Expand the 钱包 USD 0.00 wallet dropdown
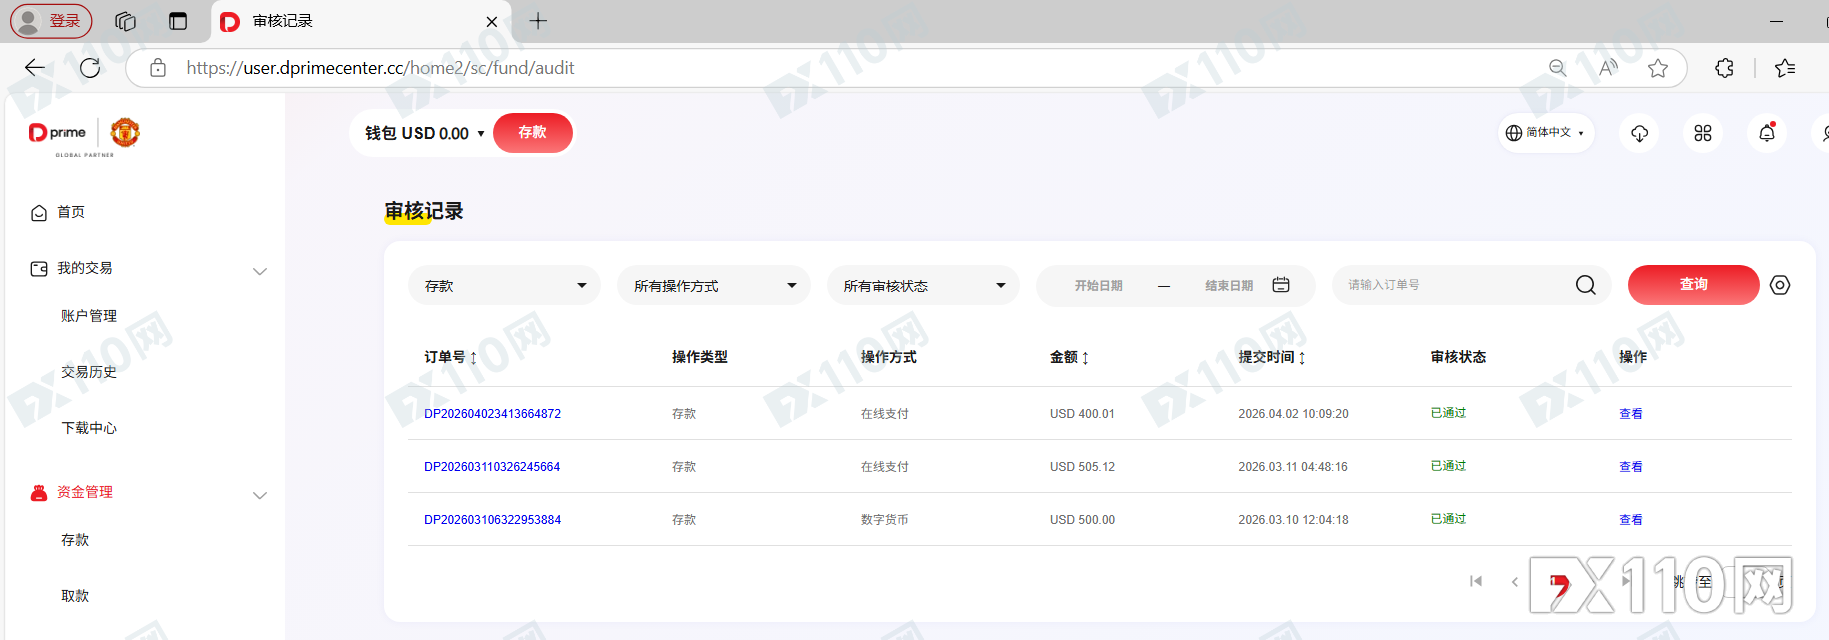Image resolution: width=1829 pixels, height=640 pixels. point(425,133)
